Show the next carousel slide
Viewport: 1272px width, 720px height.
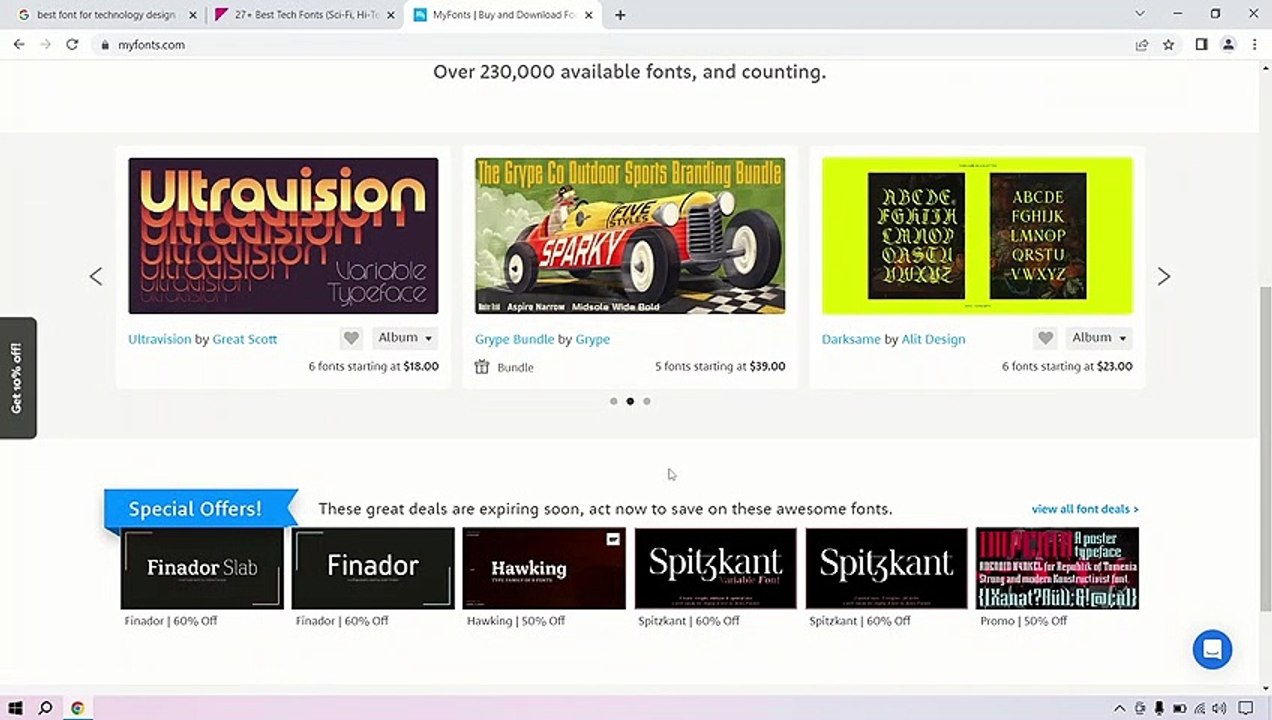1164,276
